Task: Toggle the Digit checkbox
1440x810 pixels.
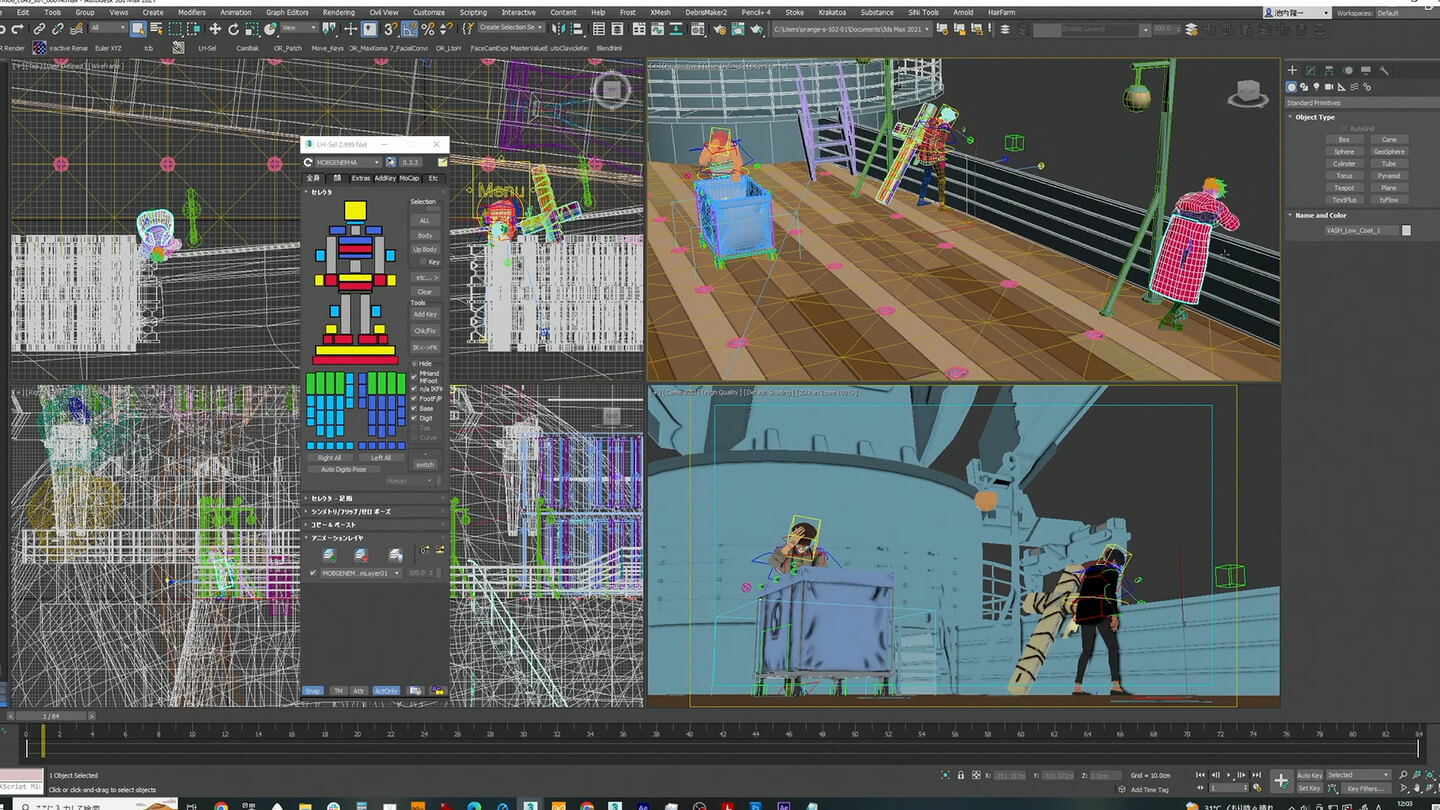Action: click(414, 418)
